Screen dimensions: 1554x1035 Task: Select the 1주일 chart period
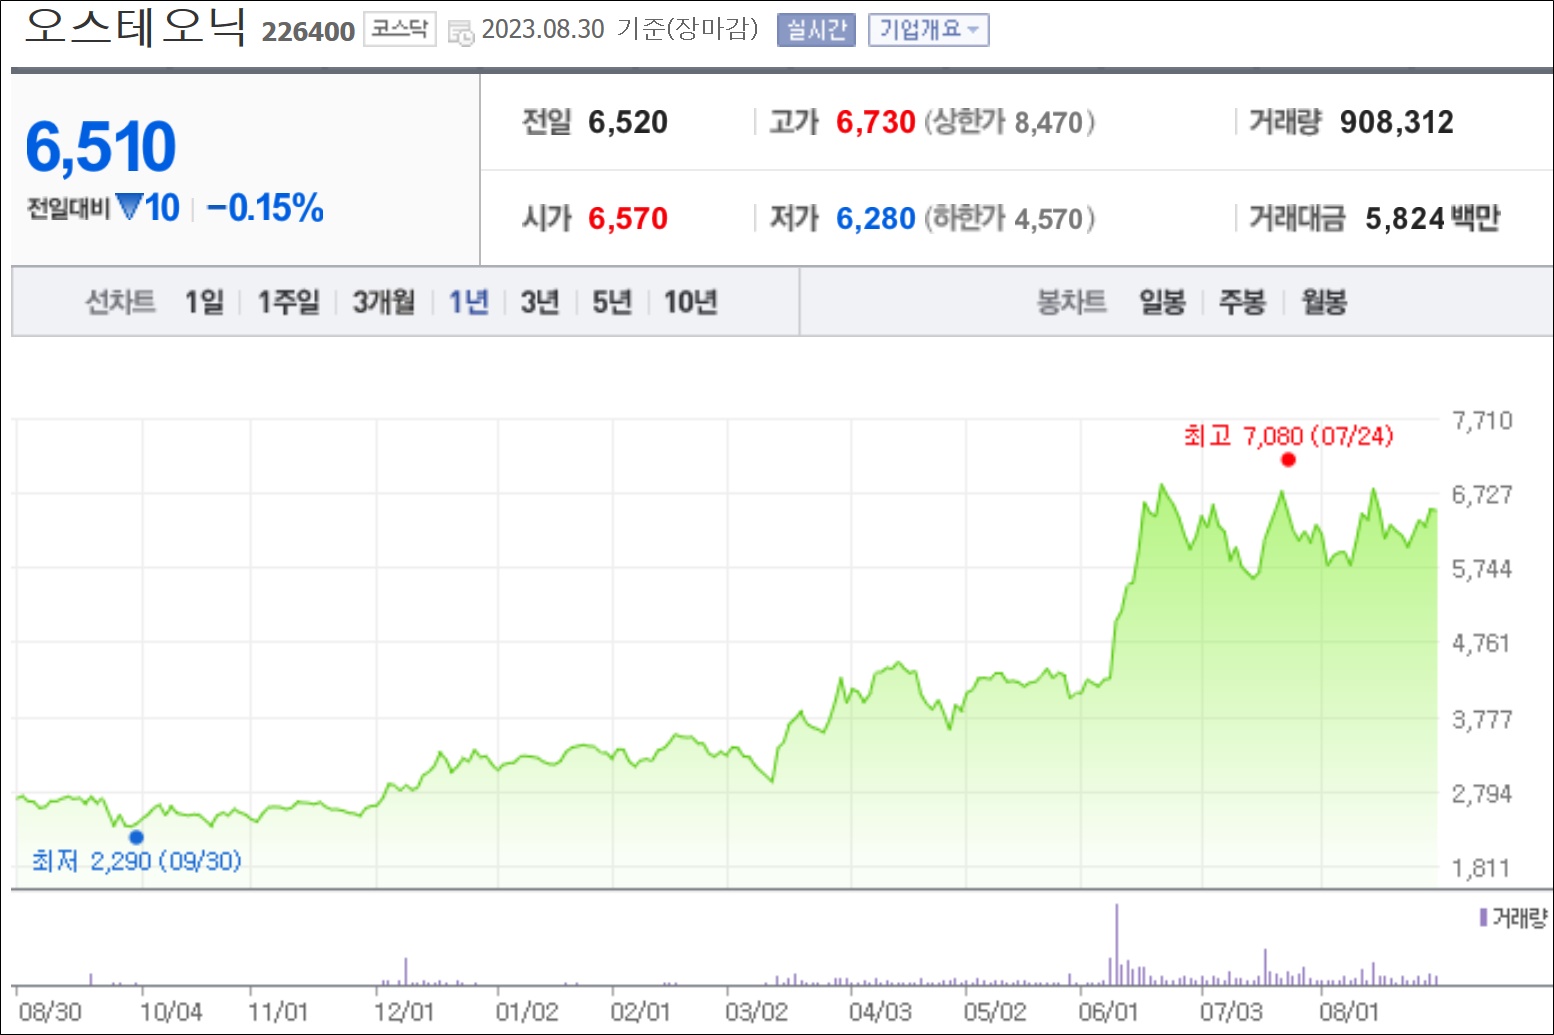pos(289,301)
